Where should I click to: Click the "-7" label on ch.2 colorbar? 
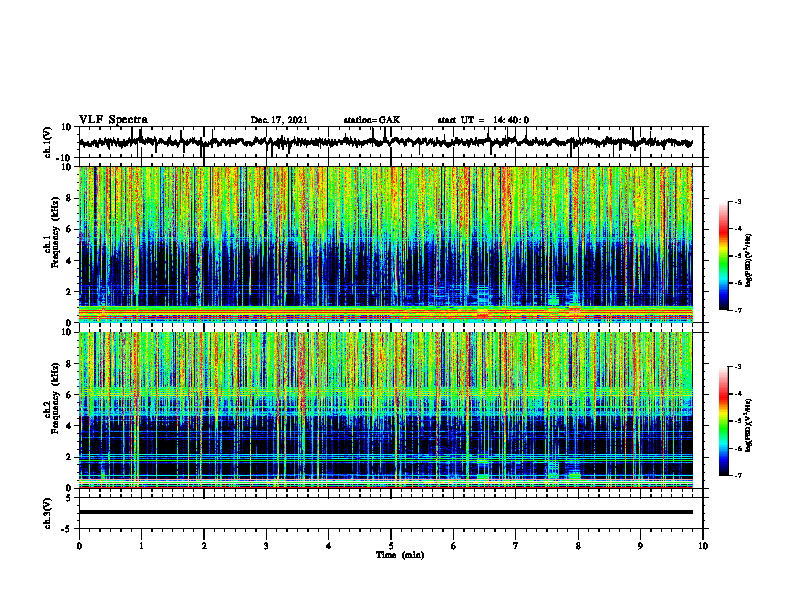point(737,476)
